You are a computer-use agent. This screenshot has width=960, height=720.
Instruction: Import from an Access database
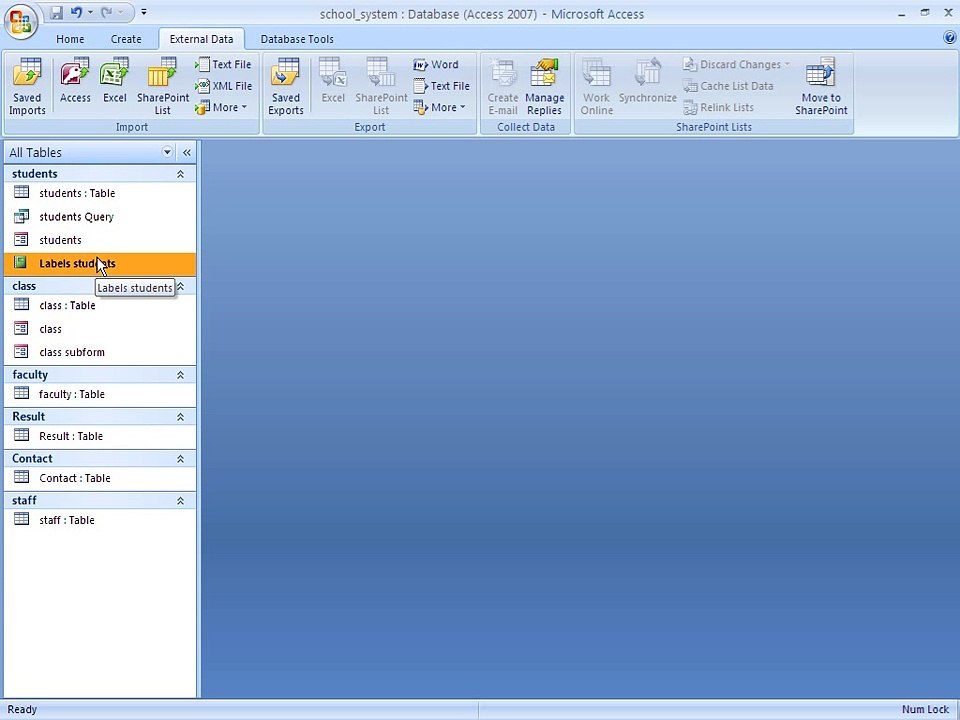(x=75, y=80)
